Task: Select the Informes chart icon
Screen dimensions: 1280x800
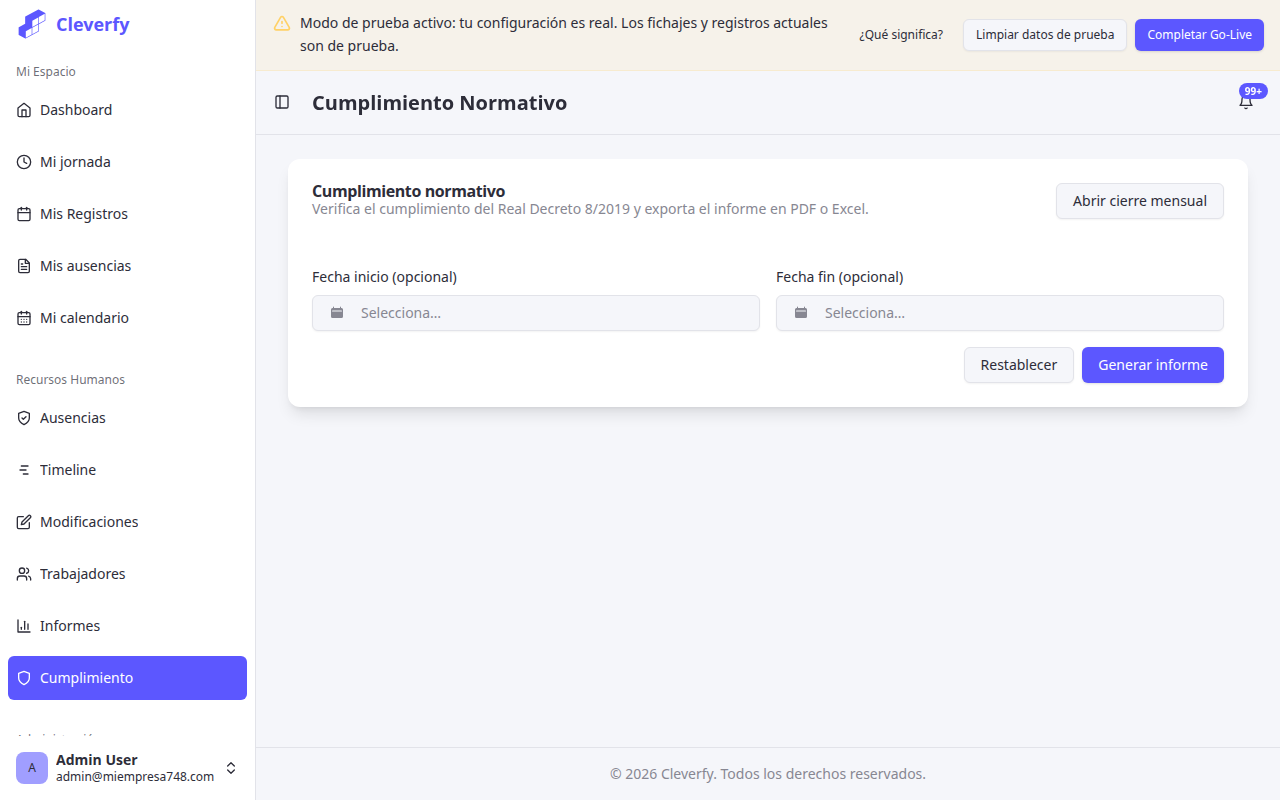Action: pyautogui.click(x=24, y=625)
